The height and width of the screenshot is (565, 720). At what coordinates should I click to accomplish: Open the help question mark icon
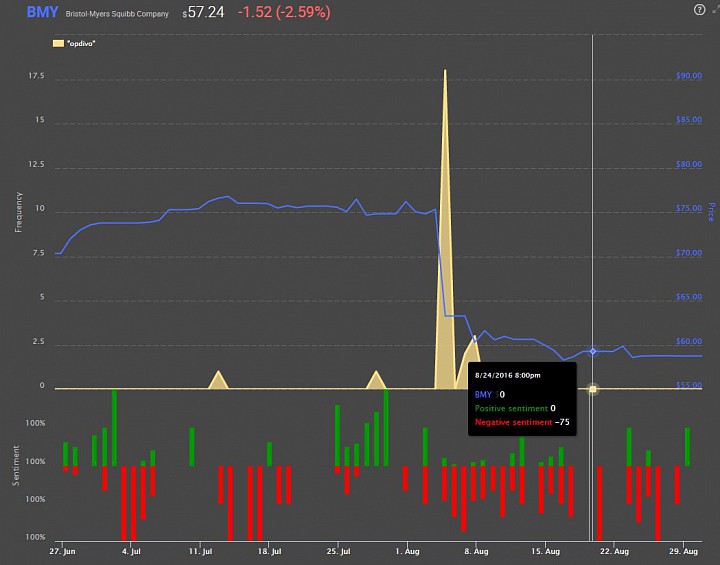[699, 10]
